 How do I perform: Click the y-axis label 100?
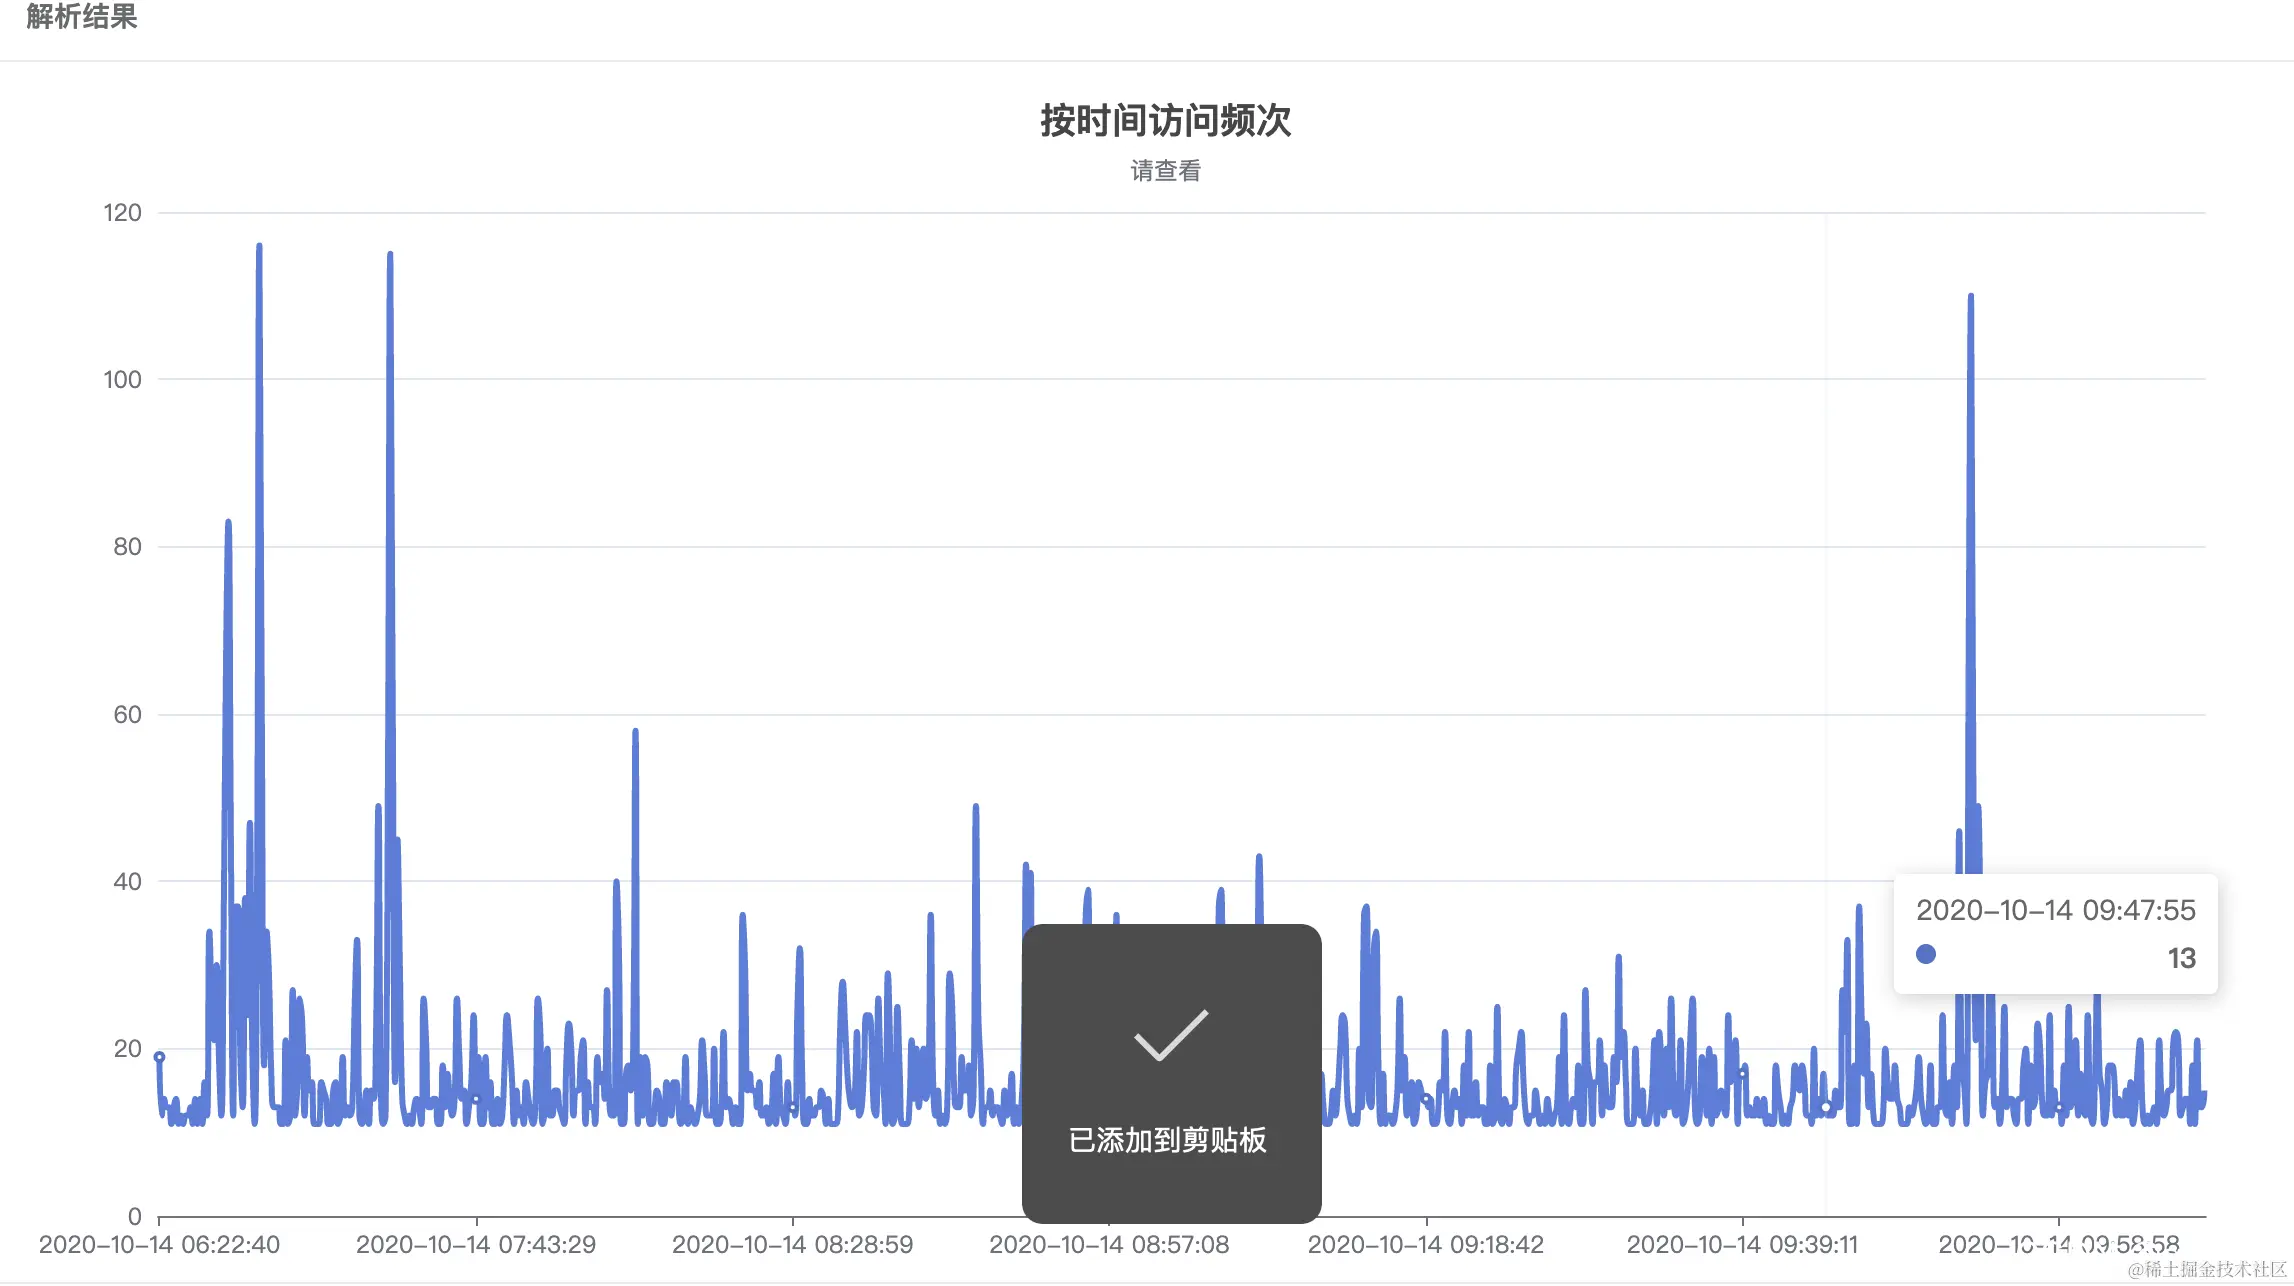(122, 380)
